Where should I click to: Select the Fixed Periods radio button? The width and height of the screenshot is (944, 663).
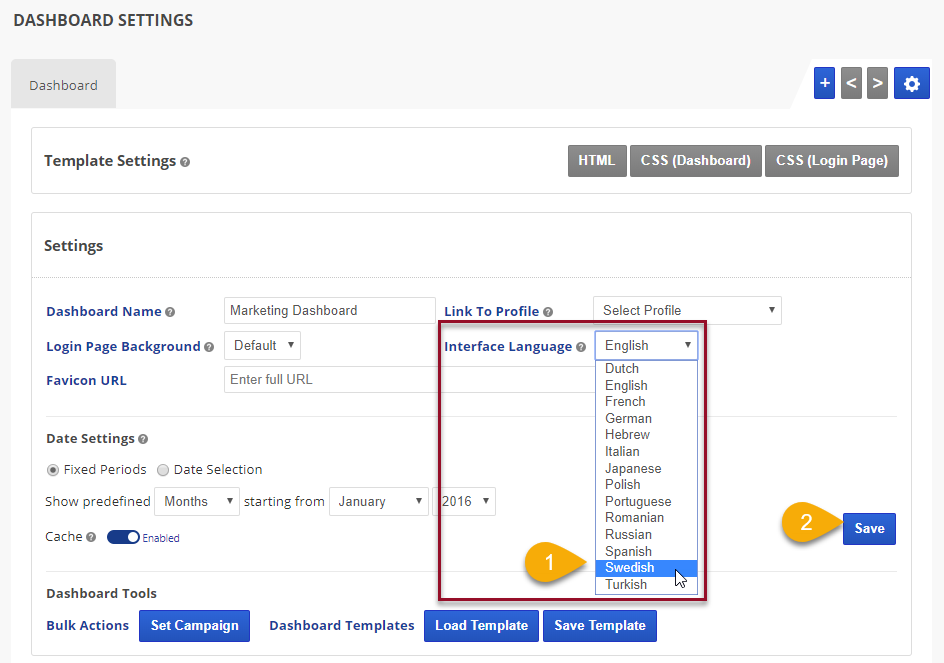tap(53, 470)
